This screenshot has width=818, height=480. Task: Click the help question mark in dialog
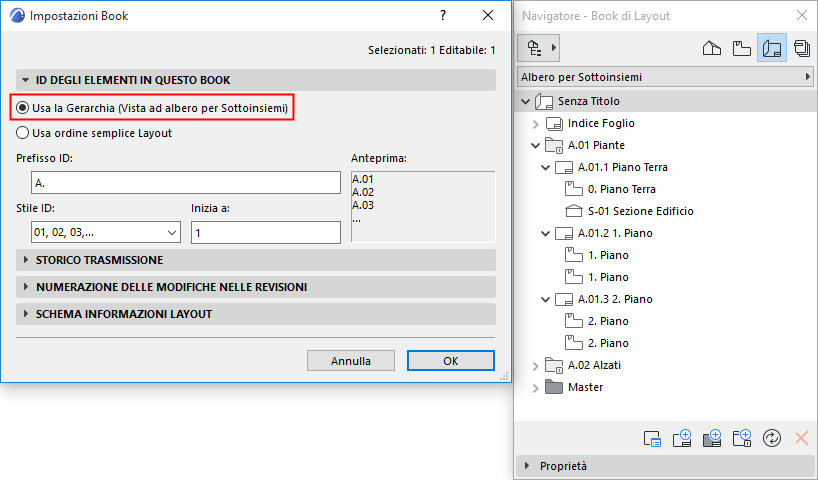[443, 15]
